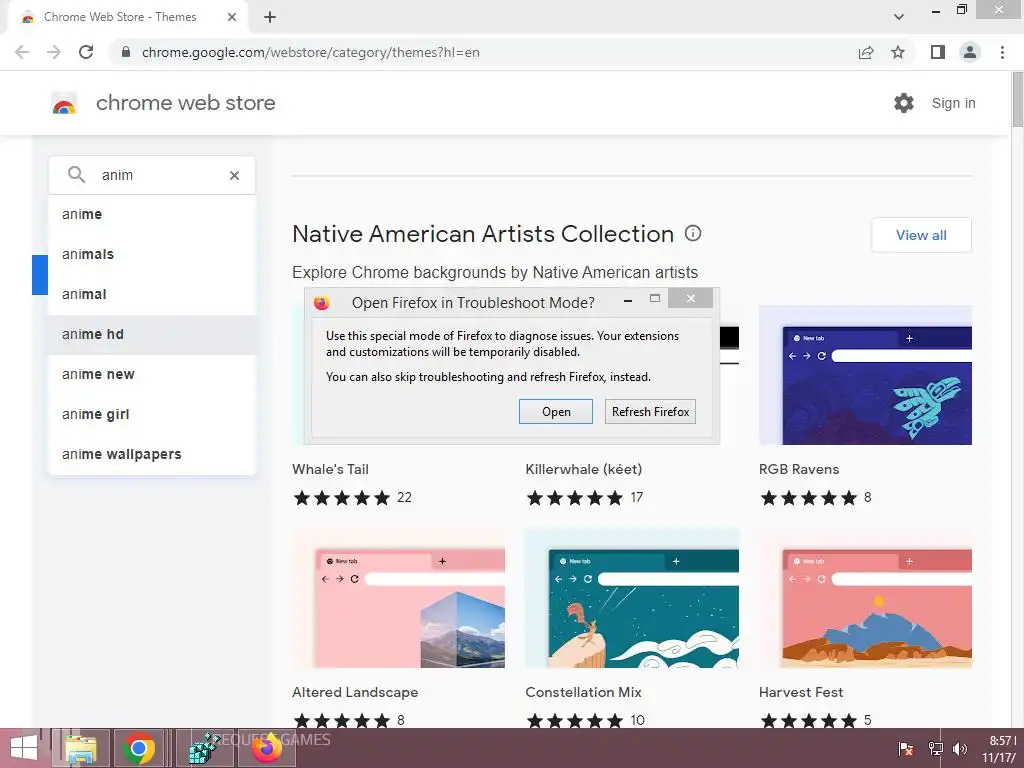The width and height of the screenshot is (1024, 768).
Task: Reload the Chrome Web Store page
Action: point(86,52)
